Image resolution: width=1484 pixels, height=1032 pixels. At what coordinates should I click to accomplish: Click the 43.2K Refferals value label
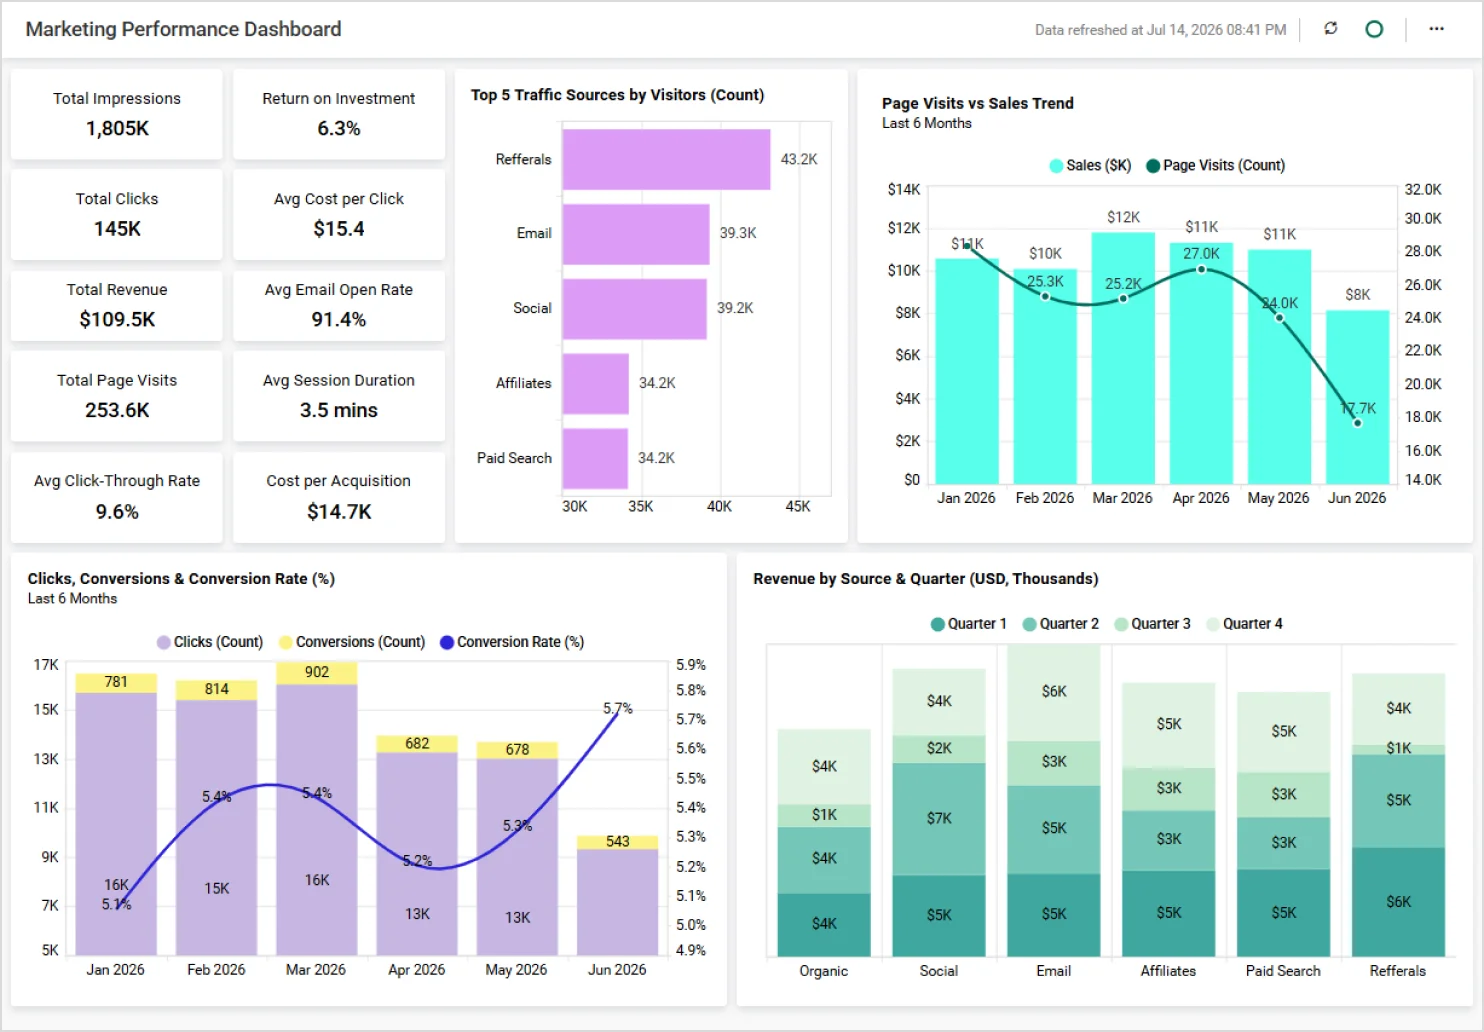(799, 159)
